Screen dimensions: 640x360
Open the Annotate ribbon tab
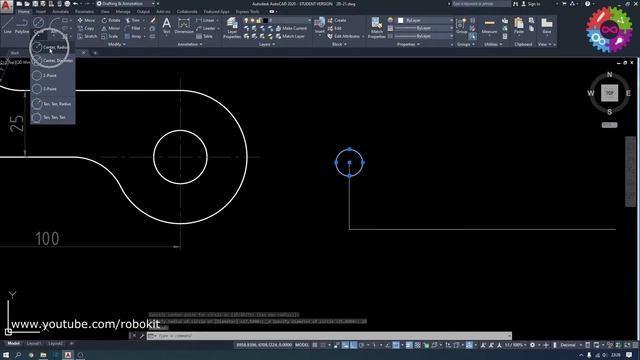tap(60, 12)
